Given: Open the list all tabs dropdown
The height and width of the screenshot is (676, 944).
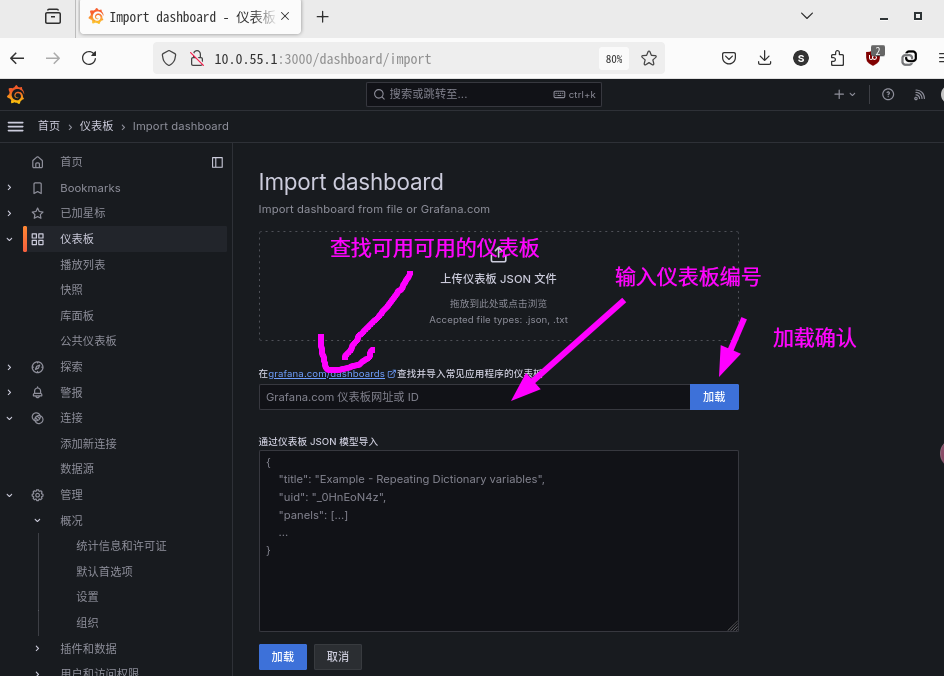Looking at the screenshot, I should [x=807, y=16].
